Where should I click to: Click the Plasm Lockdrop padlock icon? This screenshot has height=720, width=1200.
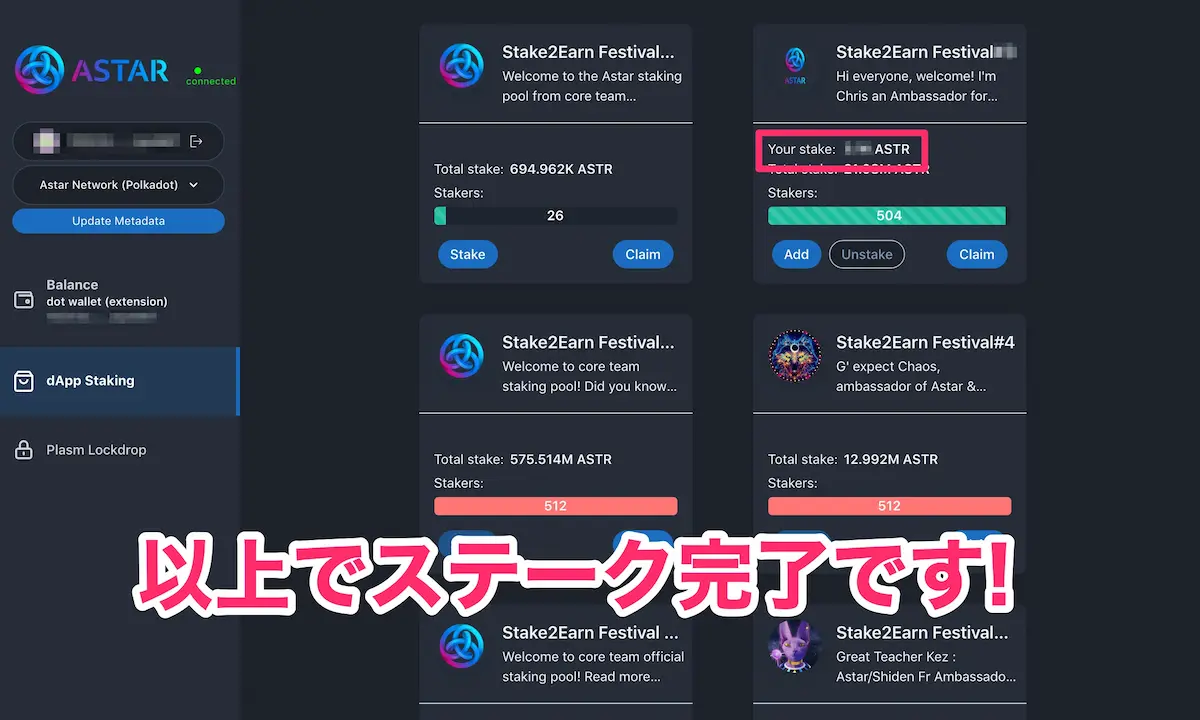point(23,450)
